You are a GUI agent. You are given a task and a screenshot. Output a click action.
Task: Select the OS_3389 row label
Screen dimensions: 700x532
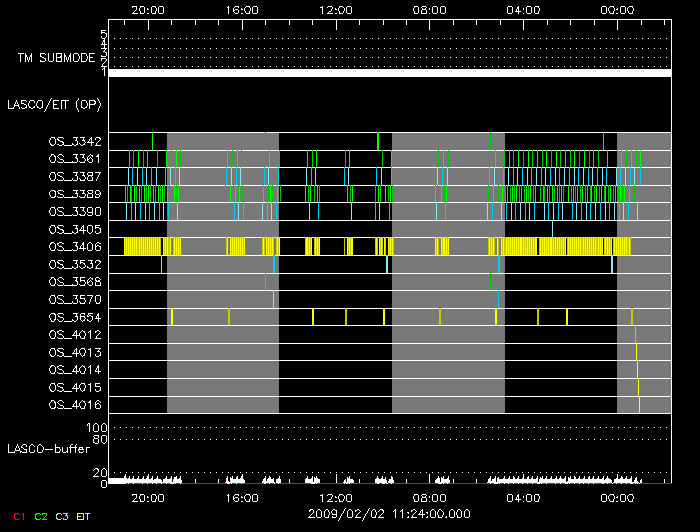75,194
